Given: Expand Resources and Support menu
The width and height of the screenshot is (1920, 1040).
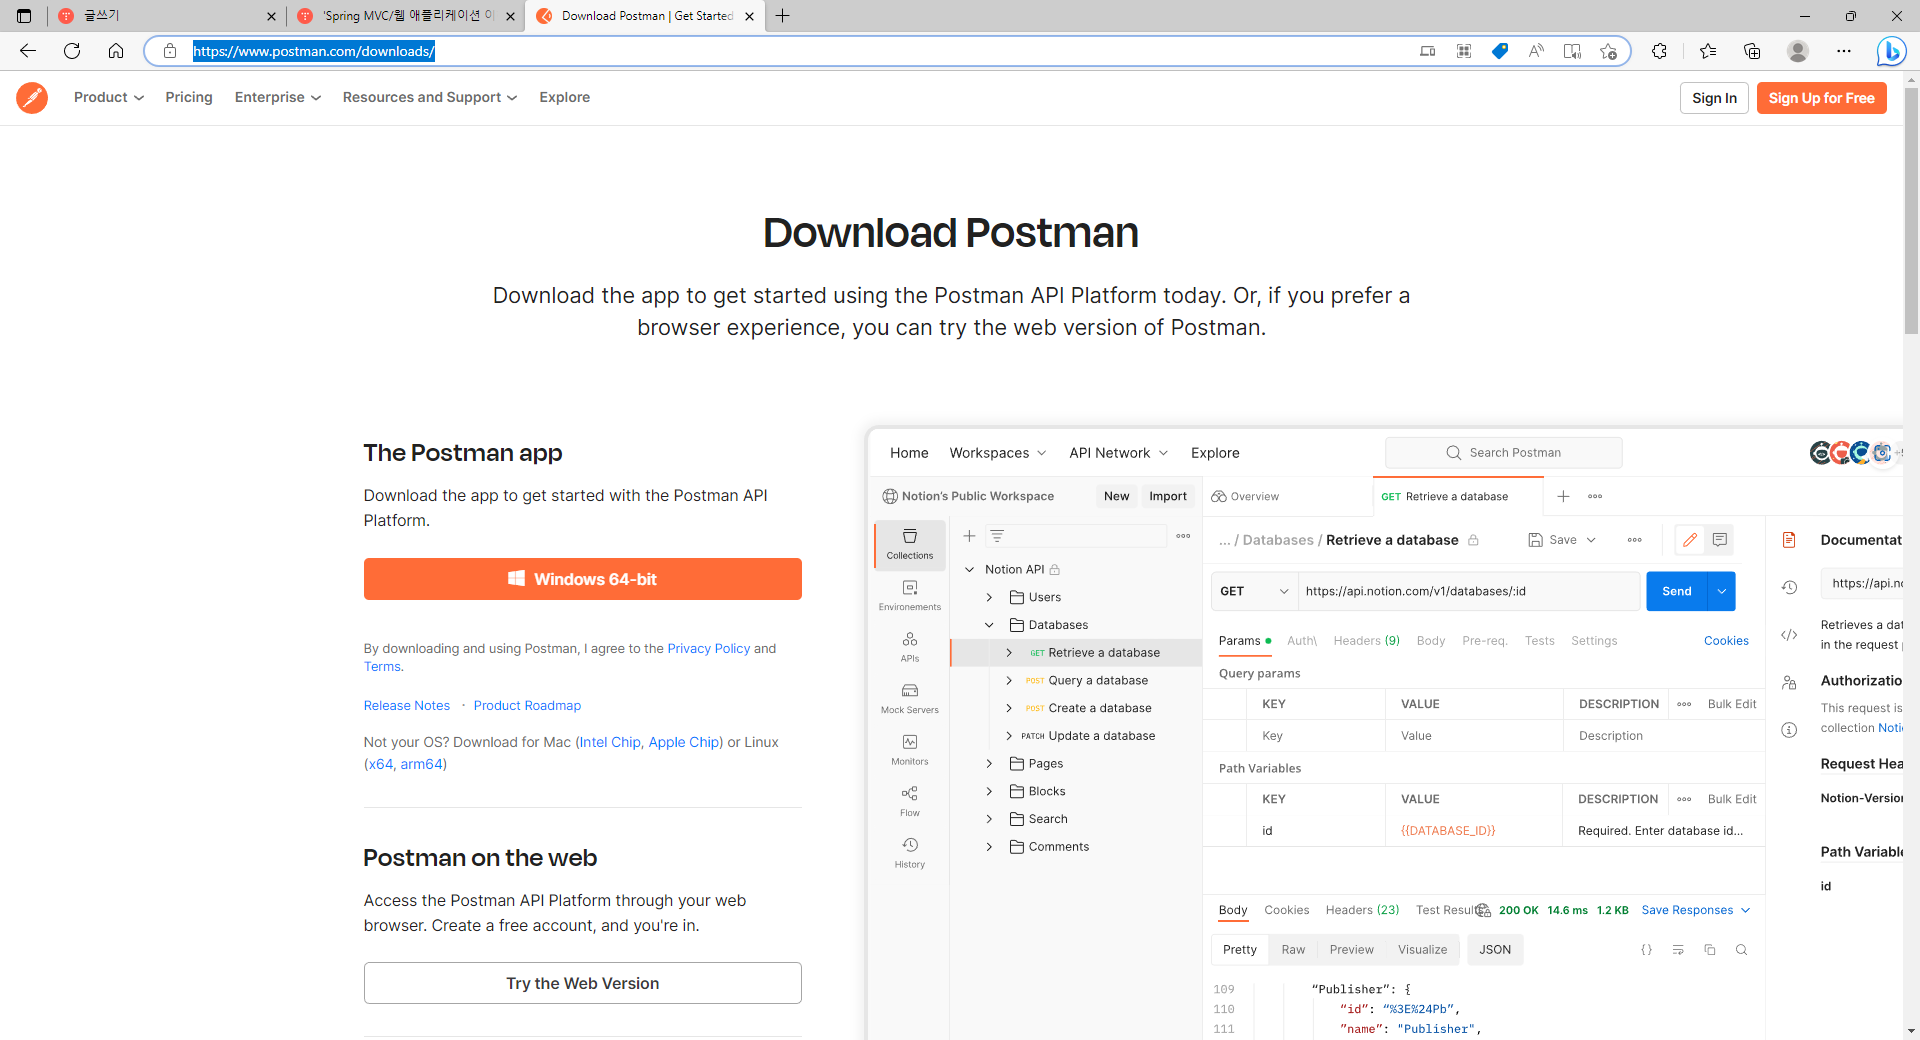Looking at the screenshot, I should click(430, 97).
